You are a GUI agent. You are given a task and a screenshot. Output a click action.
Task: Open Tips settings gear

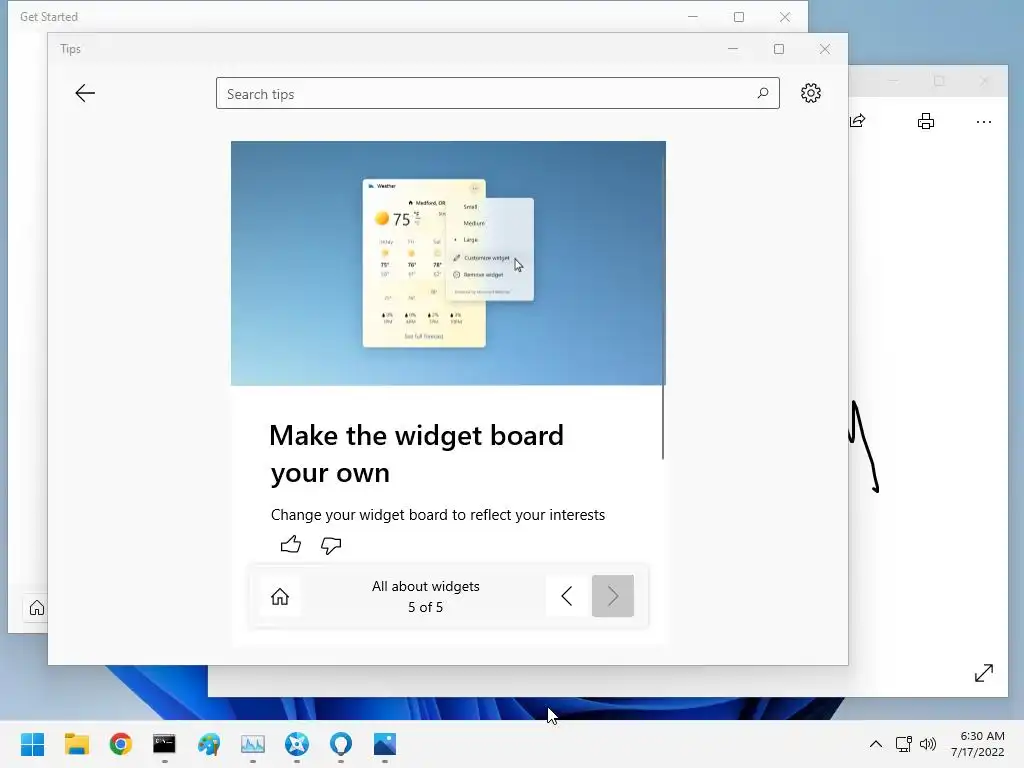click(x=810, y=93)
